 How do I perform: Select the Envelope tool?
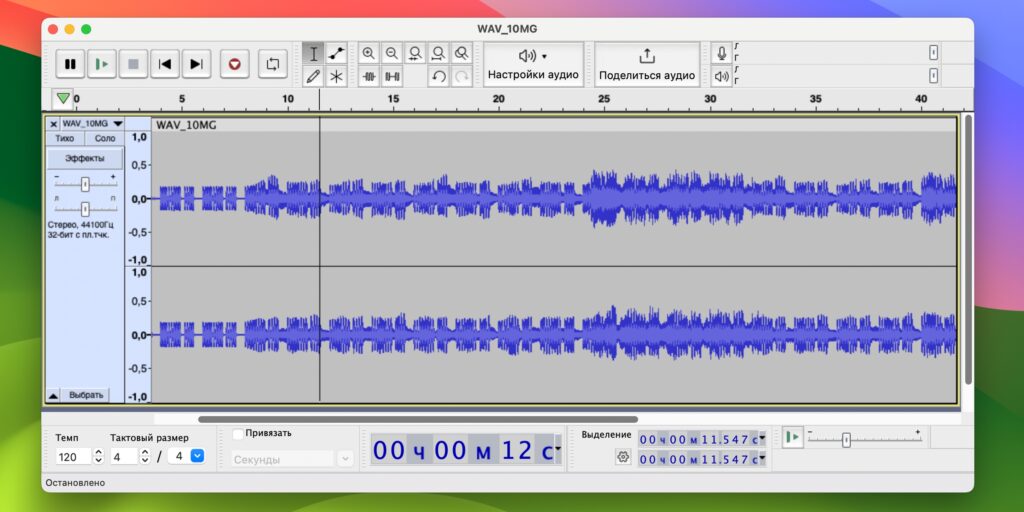(336, 54)
